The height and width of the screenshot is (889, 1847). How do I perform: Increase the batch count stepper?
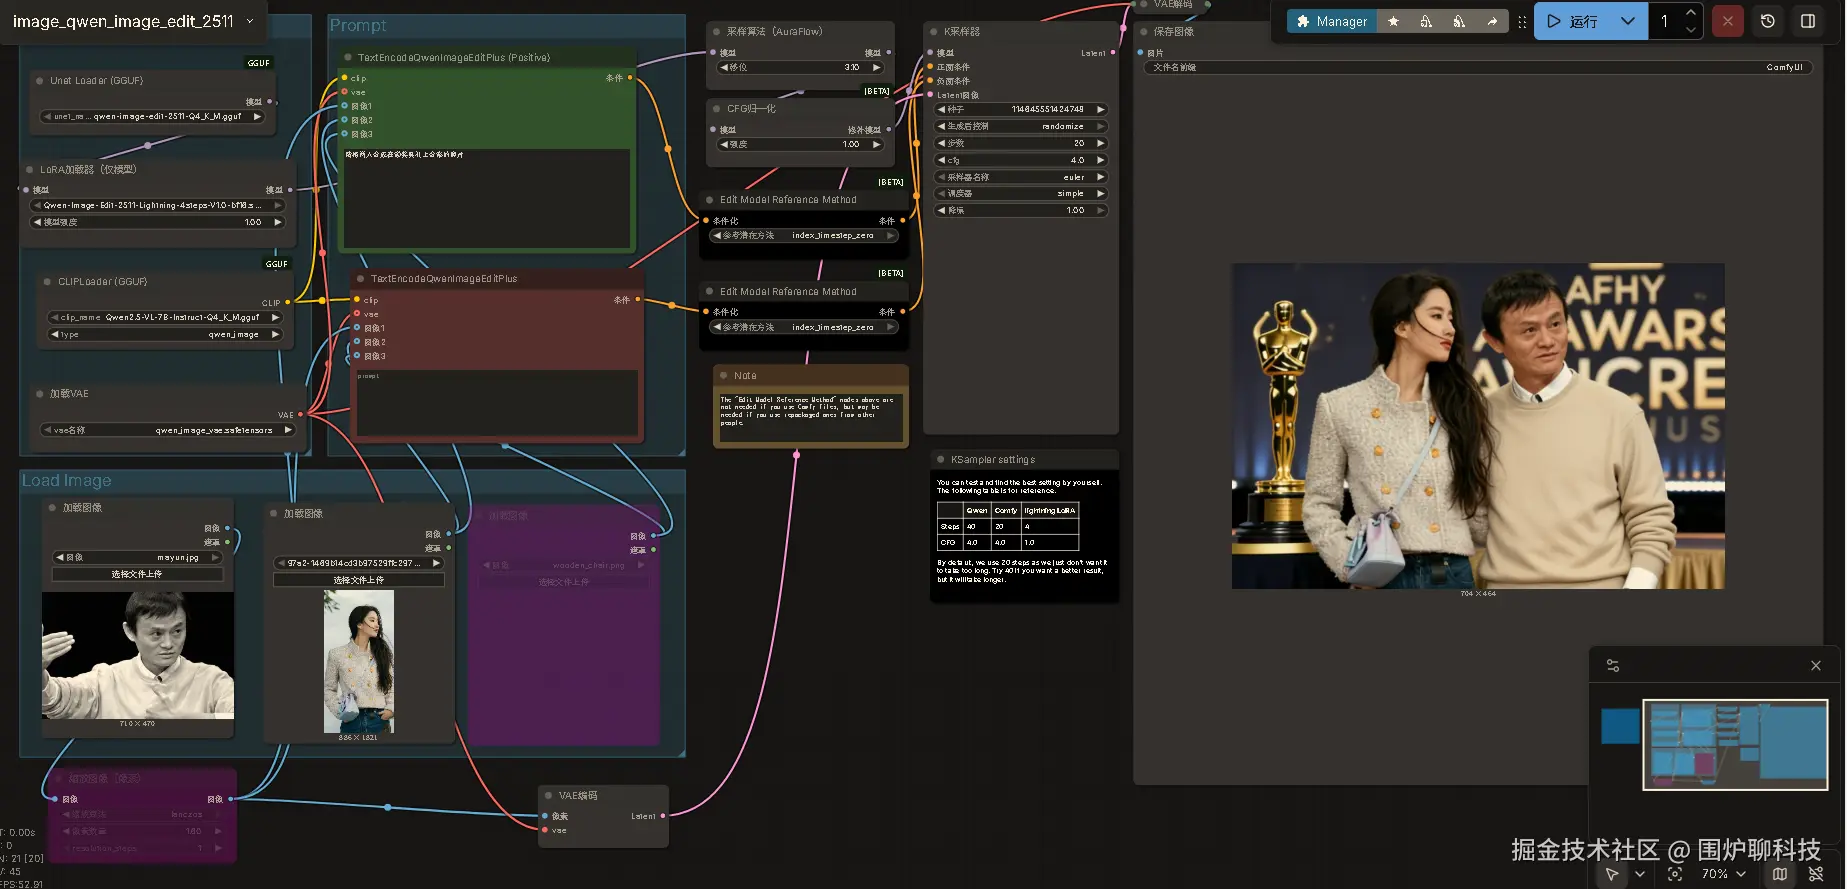(1690, 12)
